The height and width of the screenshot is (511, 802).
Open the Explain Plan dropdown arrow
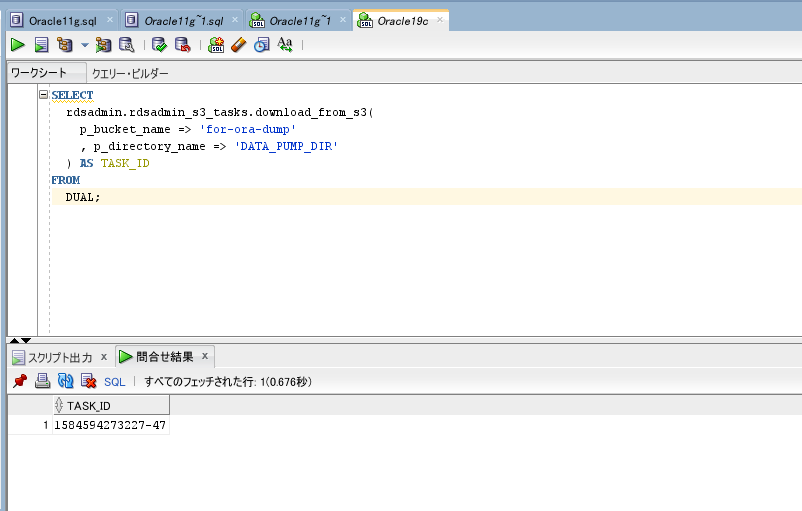(85, 45)
